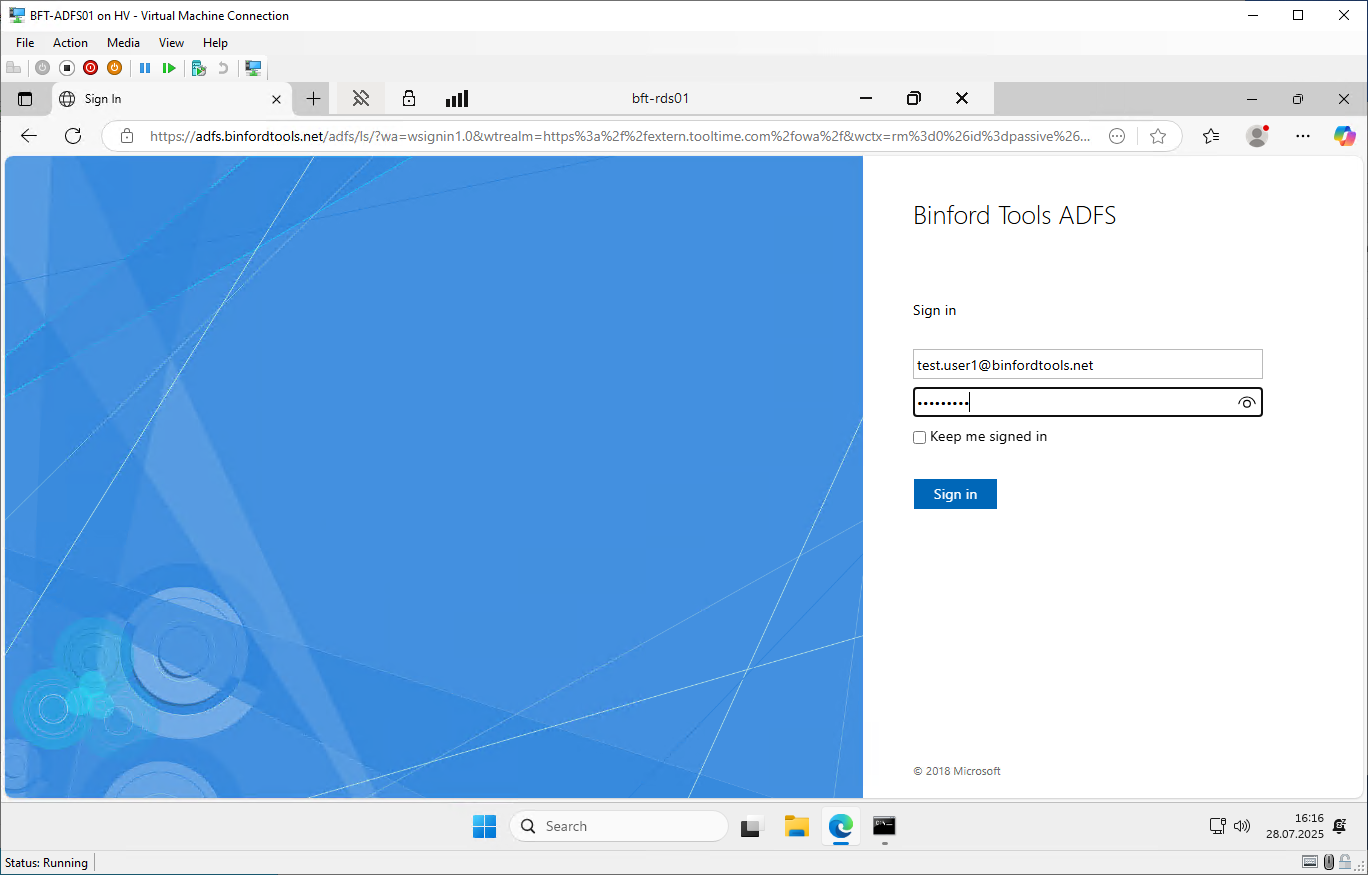Add this page to favorites star
The image size is (1368, 875).
(x=1158, y=136)
